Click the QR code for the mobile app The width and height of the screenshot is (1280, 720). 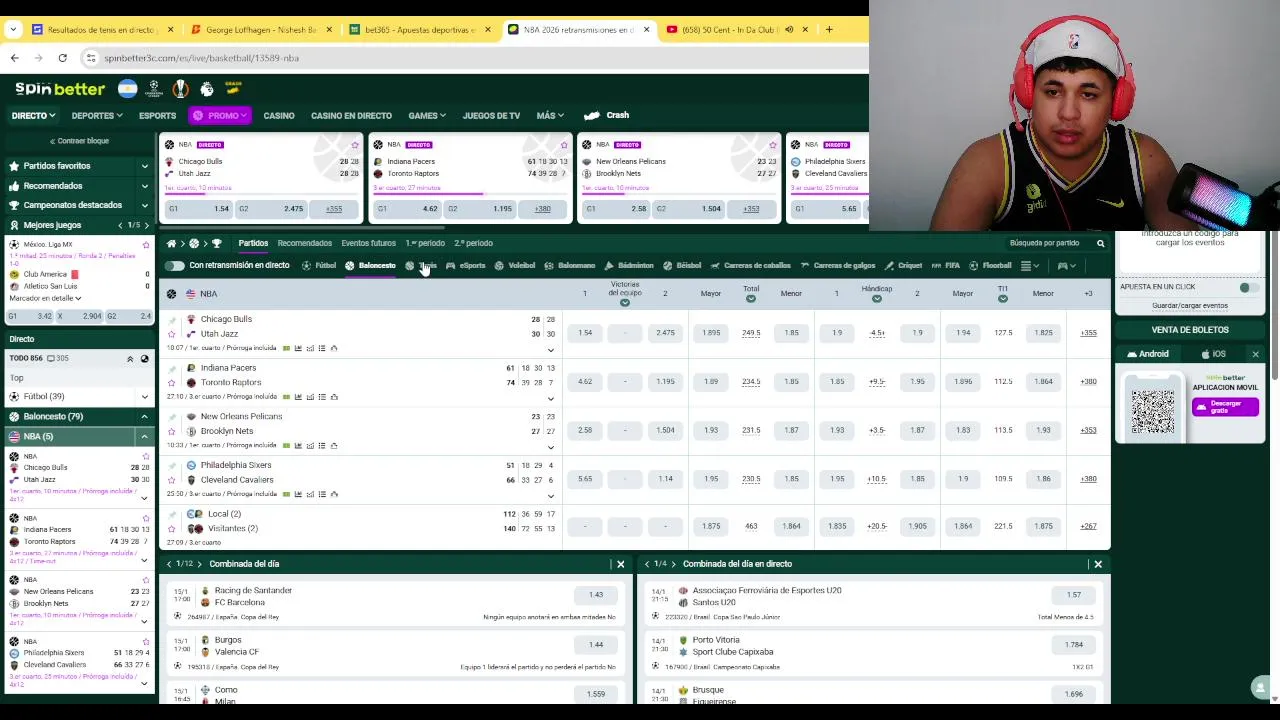(1153, 410)
